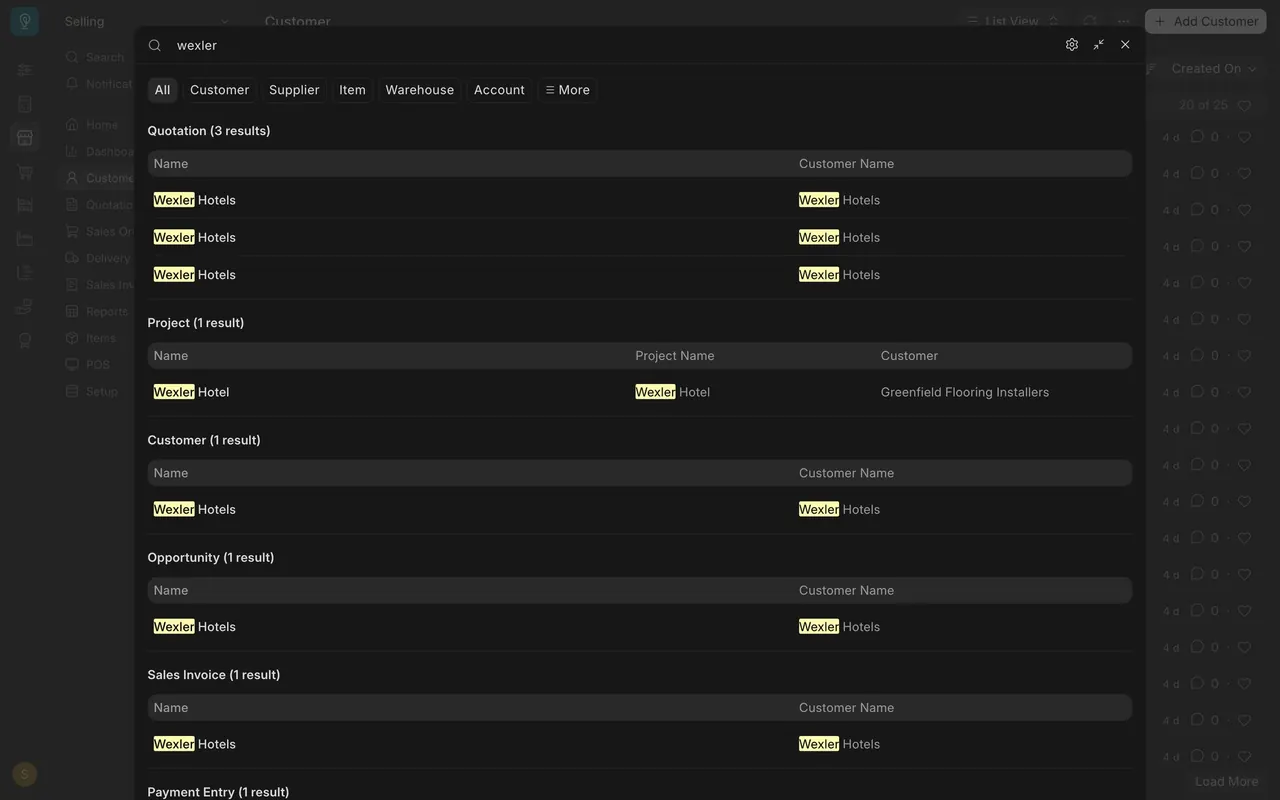Image resolution: width=1280 pixels, height=800 pixels.
Task: Click the Home icon in the sidebar
Action: click(x=72, y=125)
